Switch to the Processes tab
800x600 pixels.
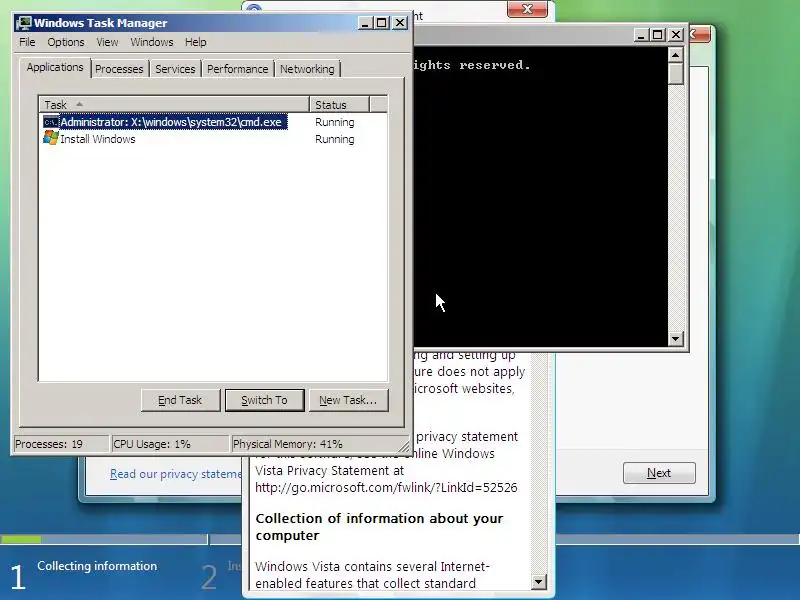tap(119, 69)
